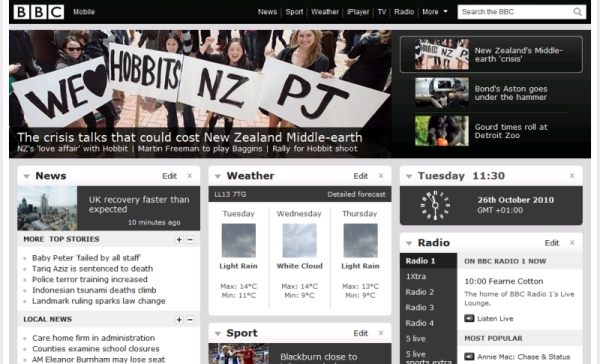
Task: Open UK recovery story city thumbnail
Action: (47, 208)
